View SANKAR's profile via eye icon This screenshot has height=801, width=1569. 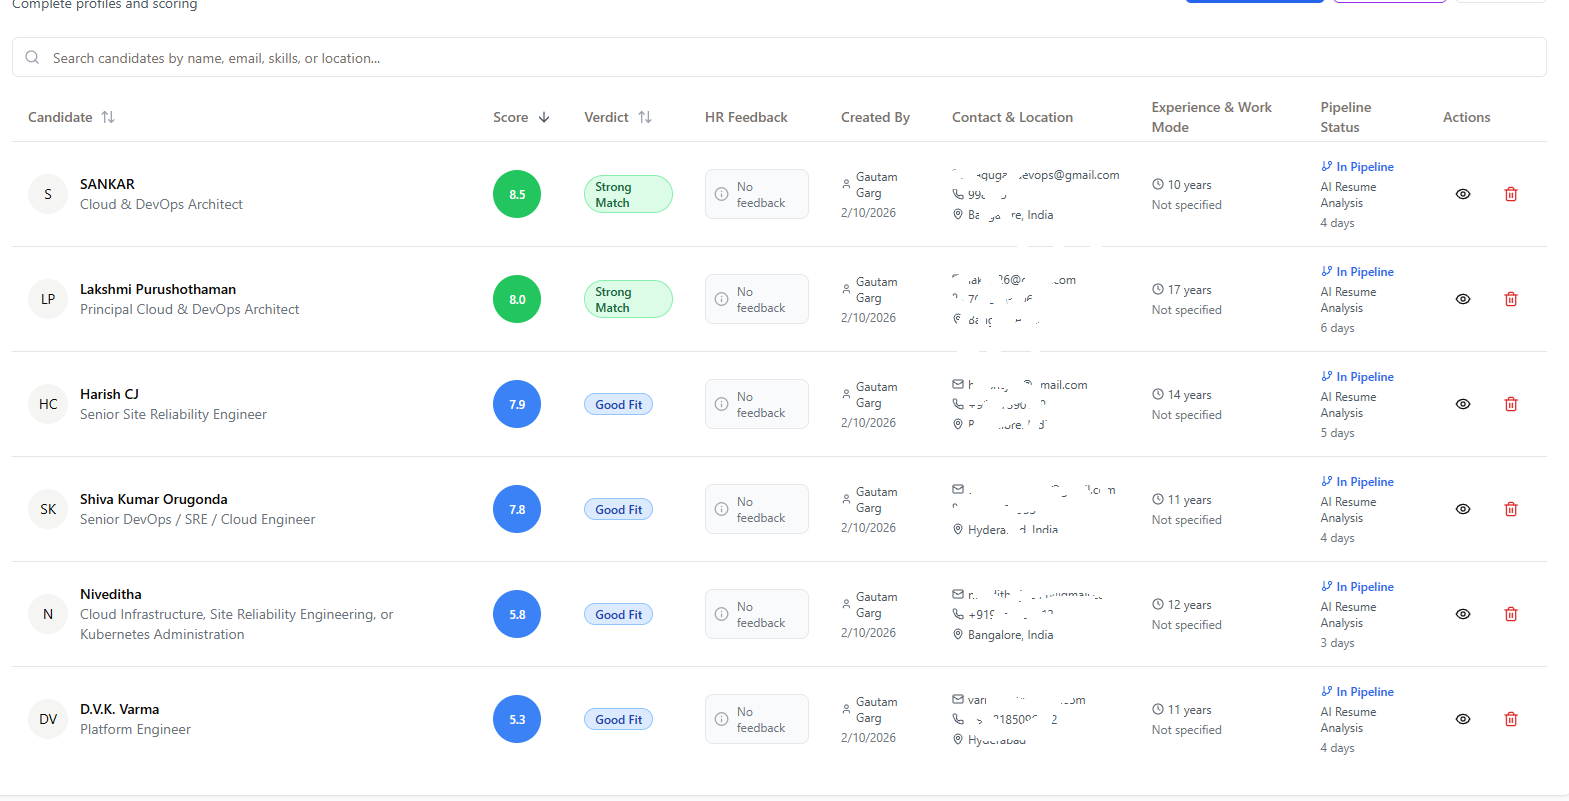[1462, 194]
